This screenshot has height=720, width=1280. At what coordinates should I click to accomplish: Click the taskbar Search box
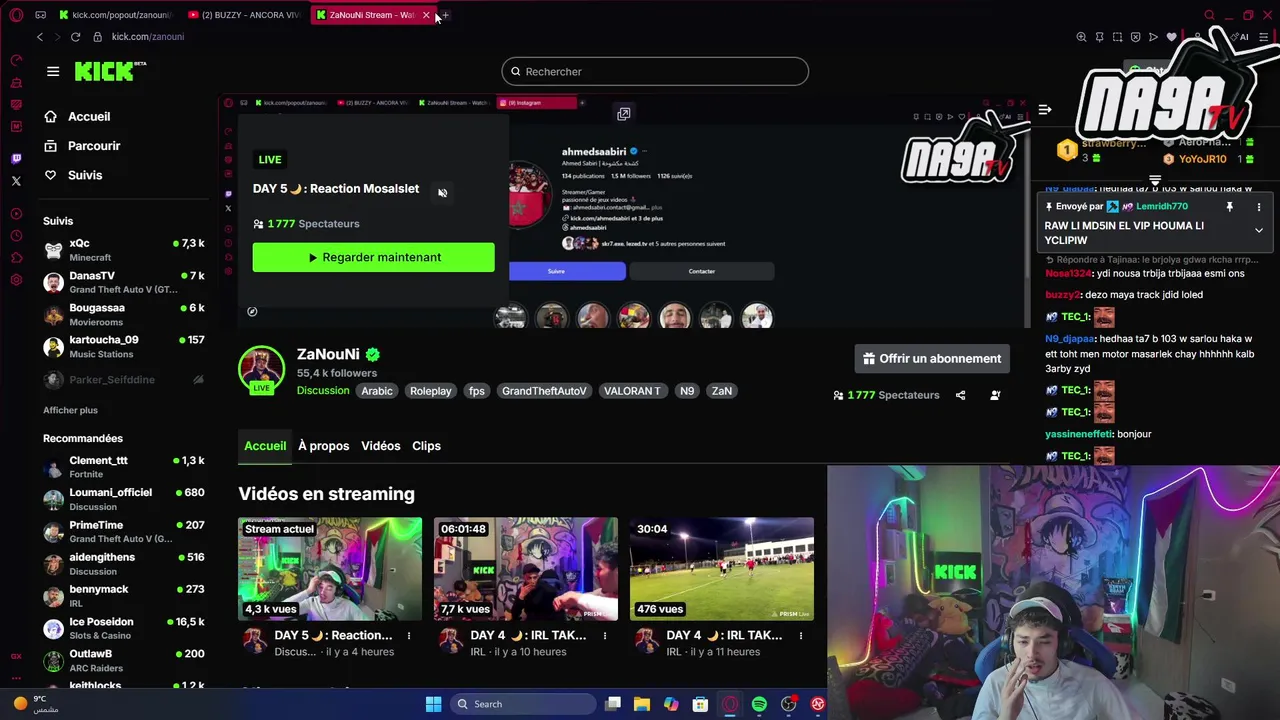point(522,704)
